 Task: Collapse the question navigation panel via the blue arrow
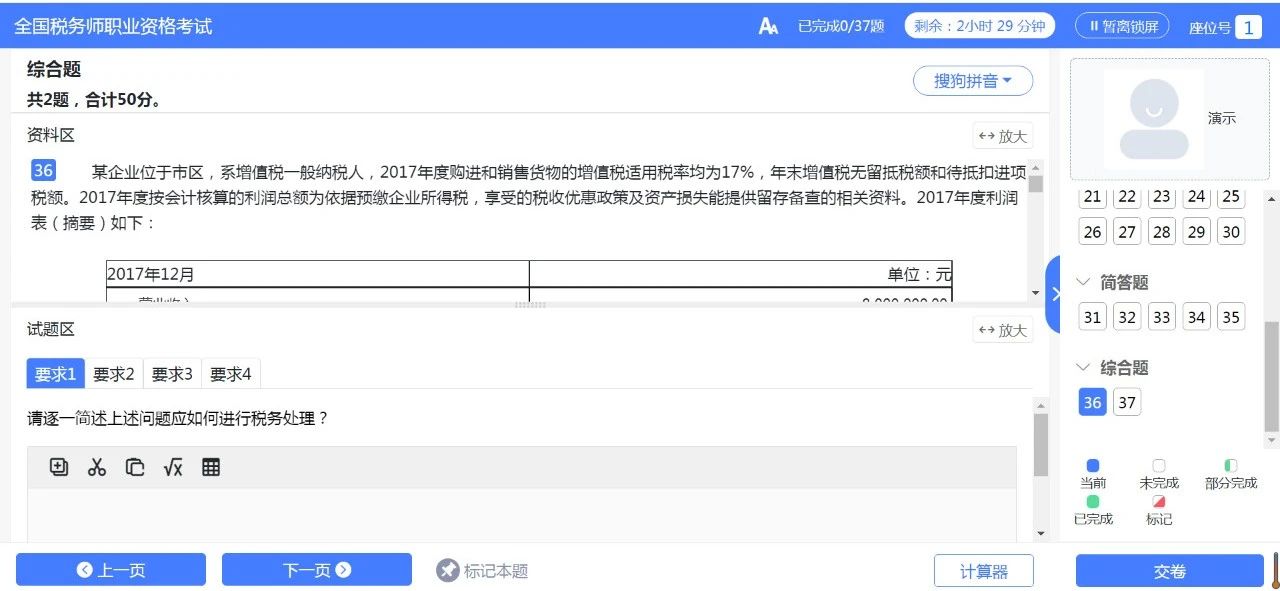[x=1057, y=293]
